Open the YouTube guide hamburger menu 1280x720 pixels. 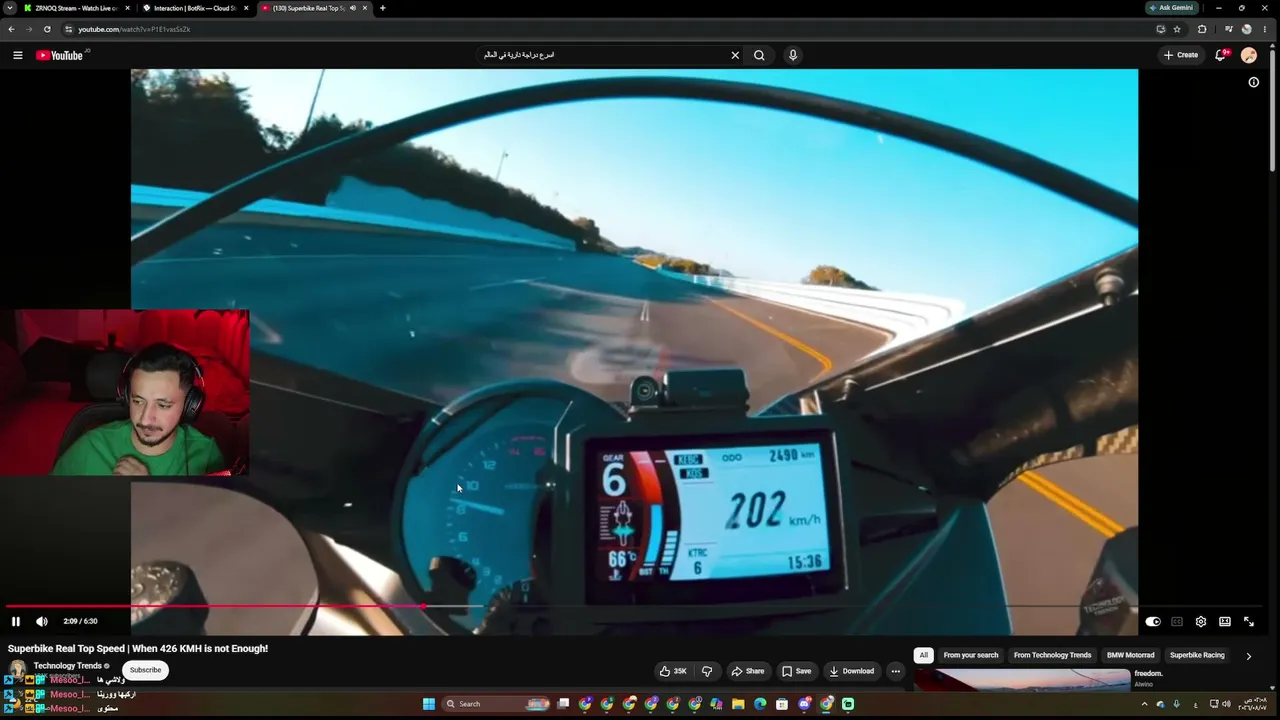(18, 55)
